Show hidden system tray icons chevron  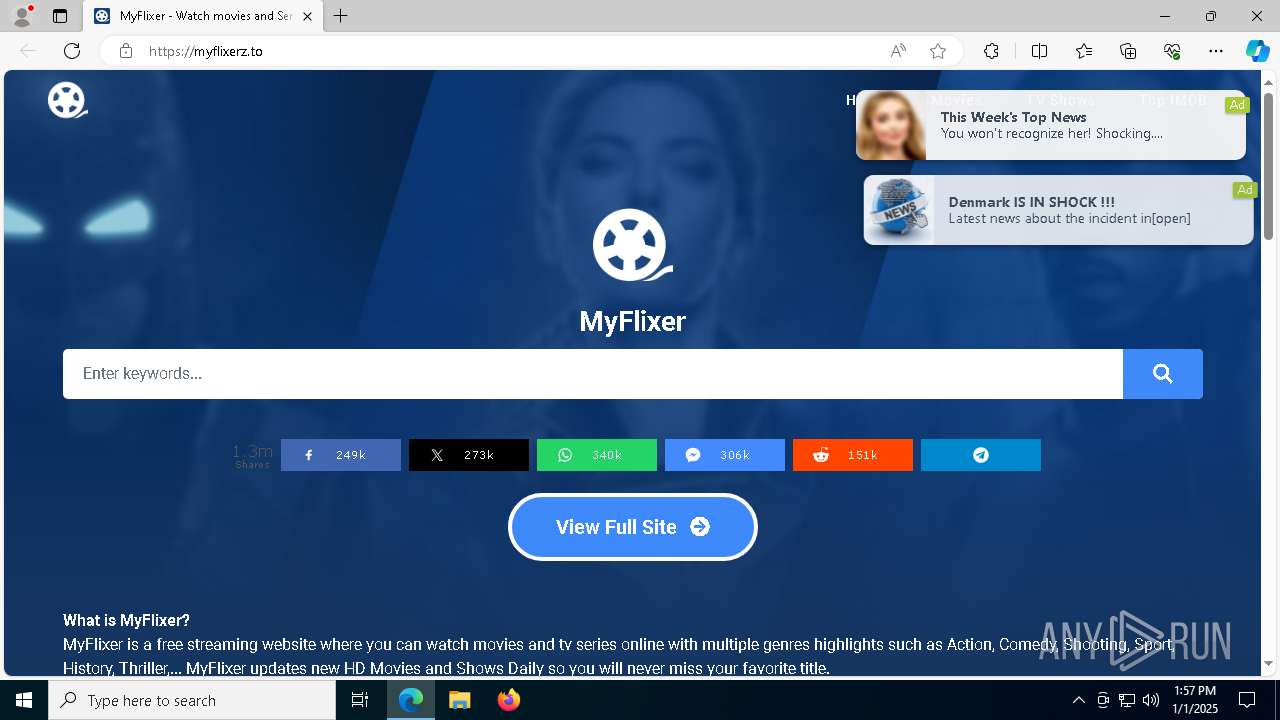pyautogui.click(x=1078, y=700)
